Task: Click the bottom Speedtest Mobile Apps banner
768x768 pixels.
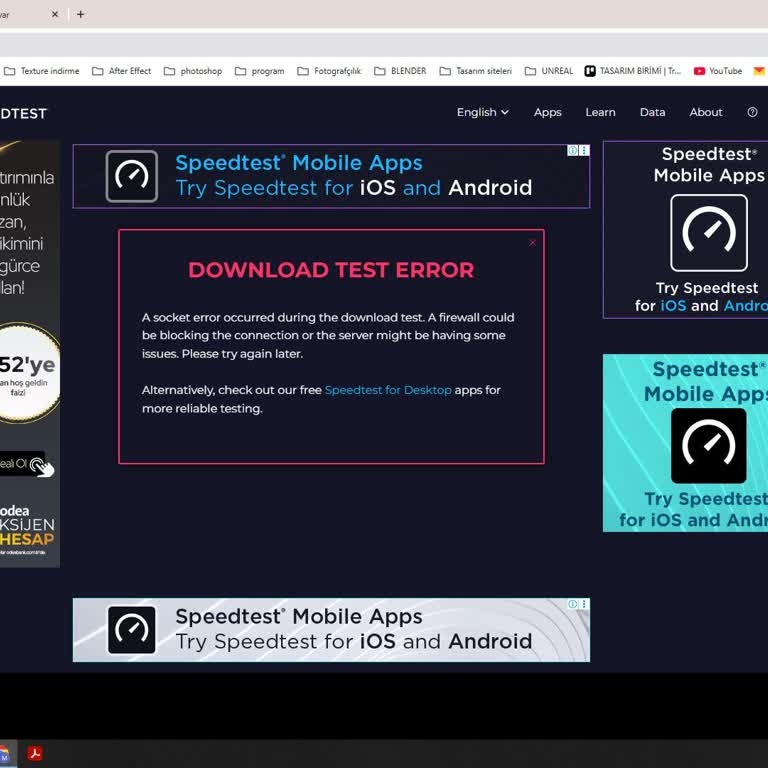Action: pos(331,630)
